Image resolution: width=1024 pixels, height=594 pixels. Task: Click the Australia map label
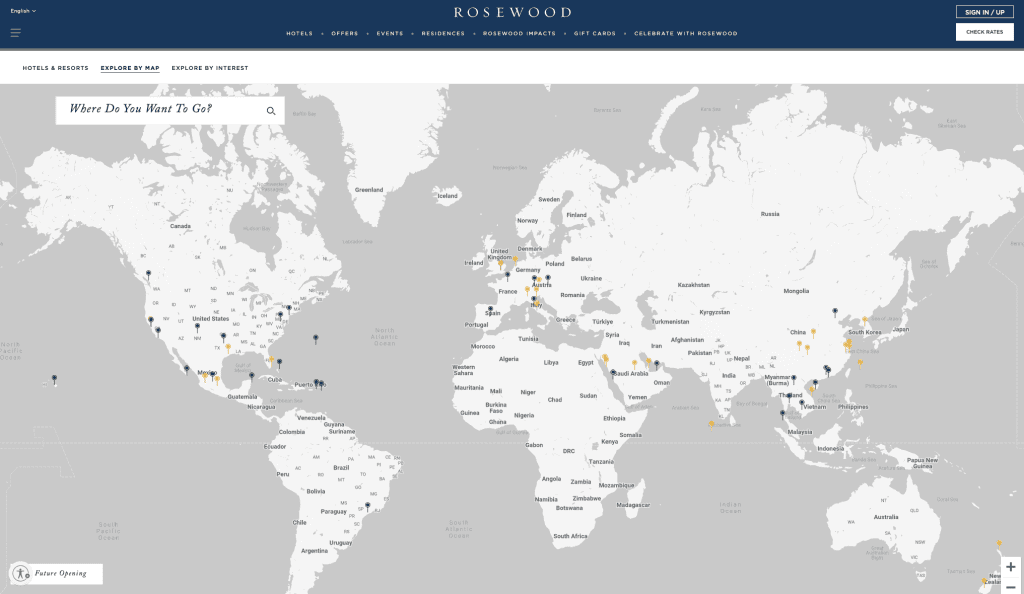[x=886, y=517]
